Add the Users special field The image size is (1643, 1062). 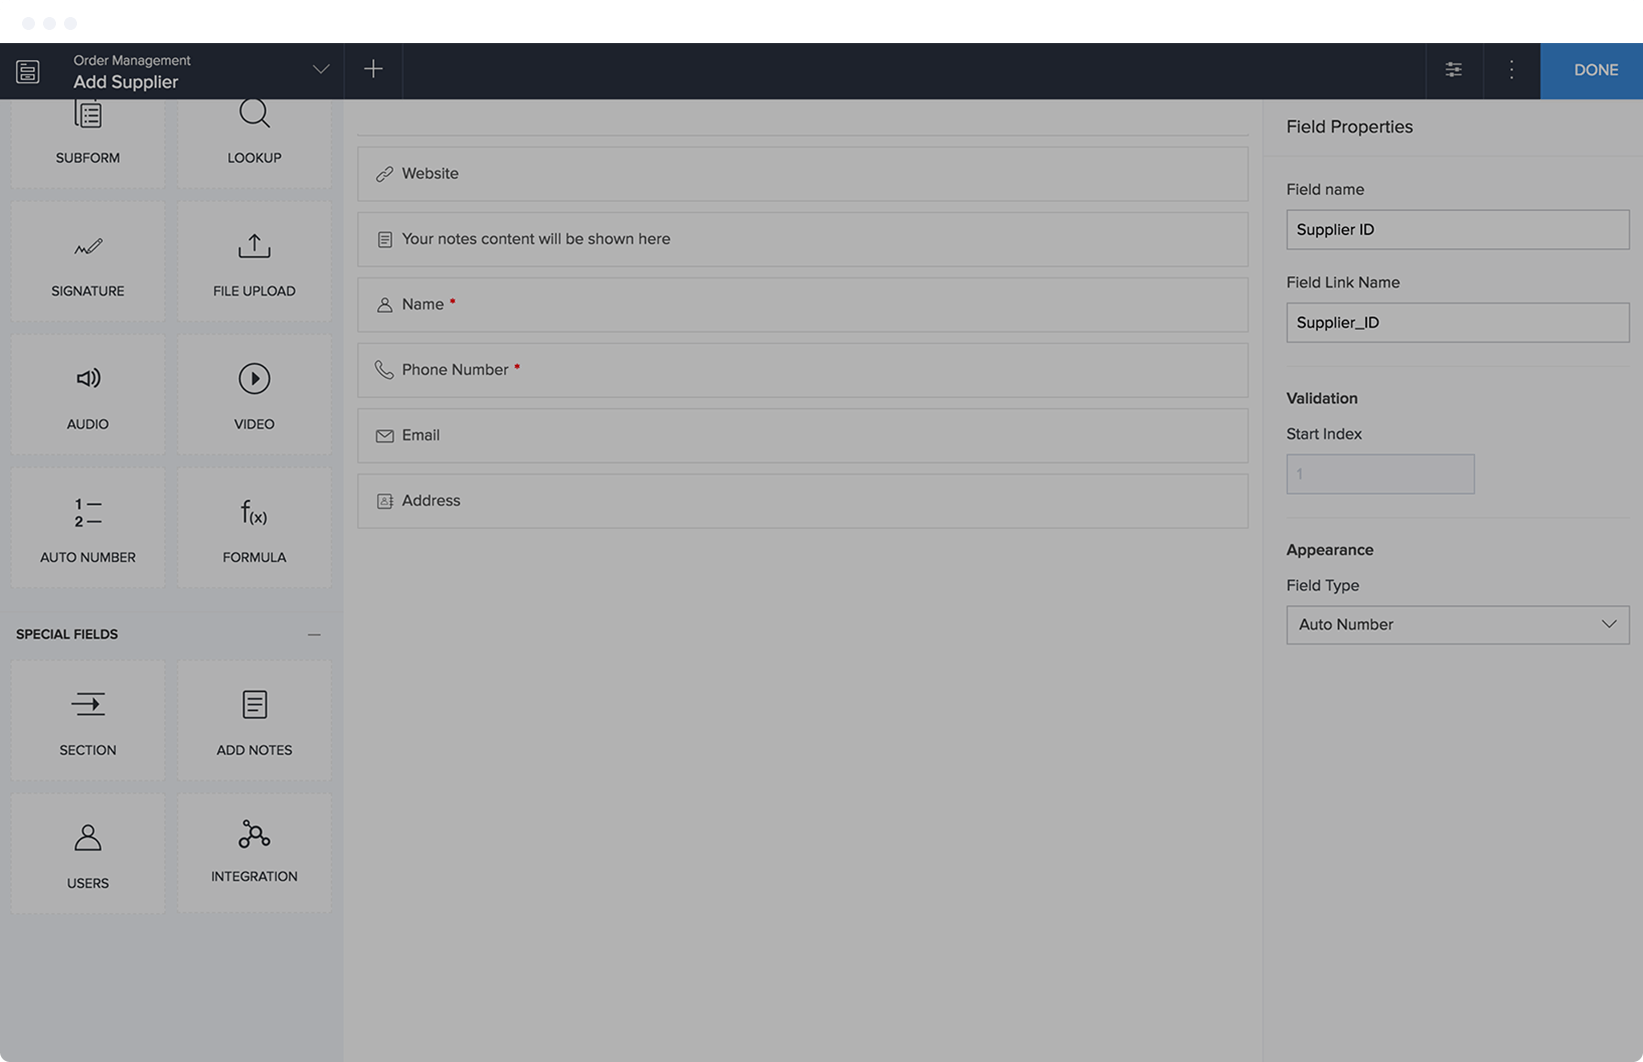pos(88,854)
